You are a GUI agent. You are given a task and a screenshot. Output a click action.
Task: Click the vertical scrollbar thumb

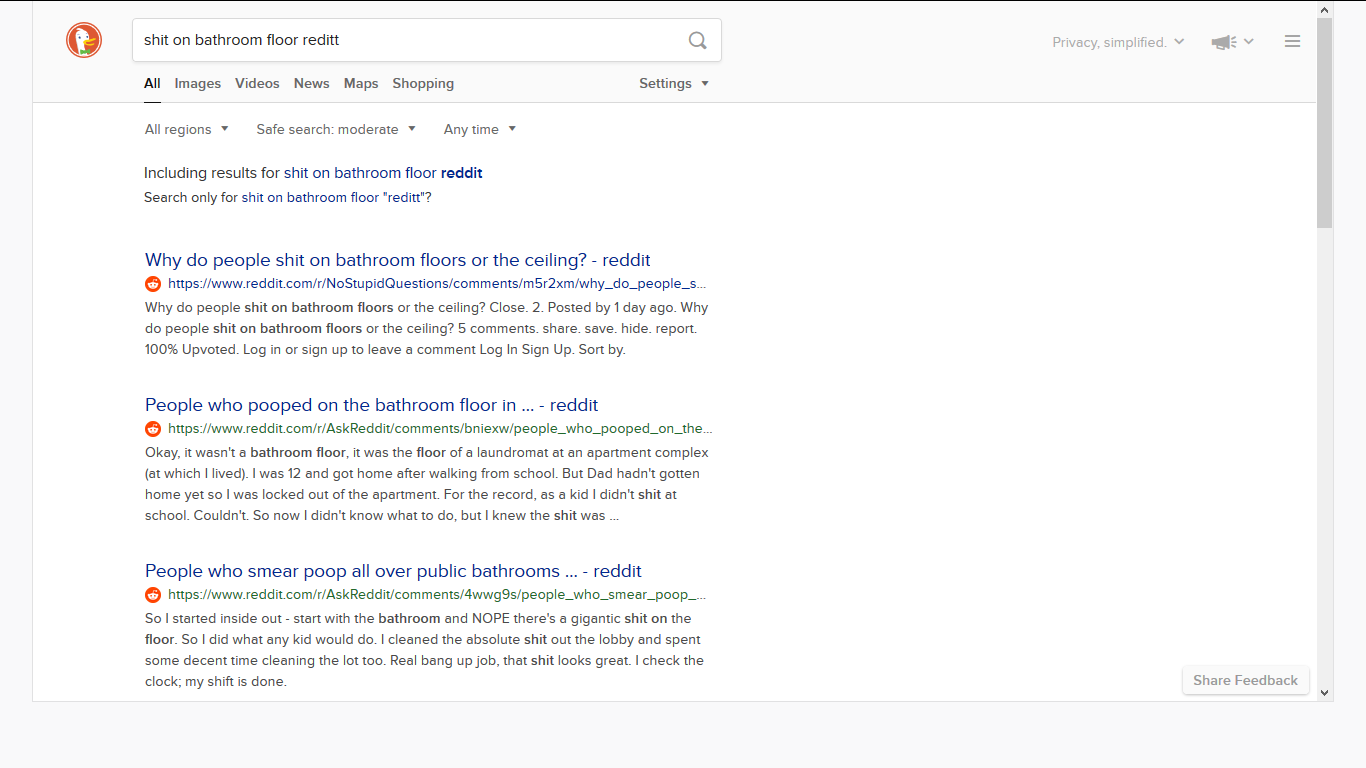pos(1325,122)
